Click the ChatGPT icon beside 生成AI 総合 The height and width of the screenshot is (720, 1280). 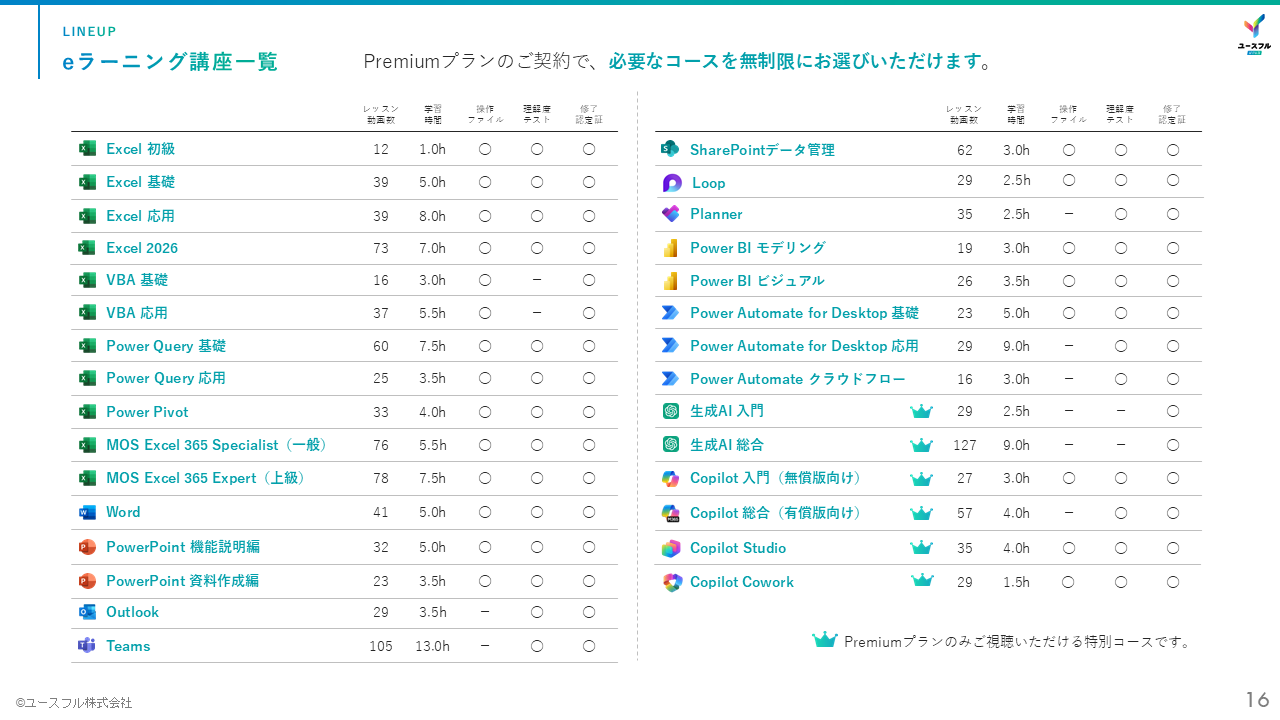click(671, 444)
